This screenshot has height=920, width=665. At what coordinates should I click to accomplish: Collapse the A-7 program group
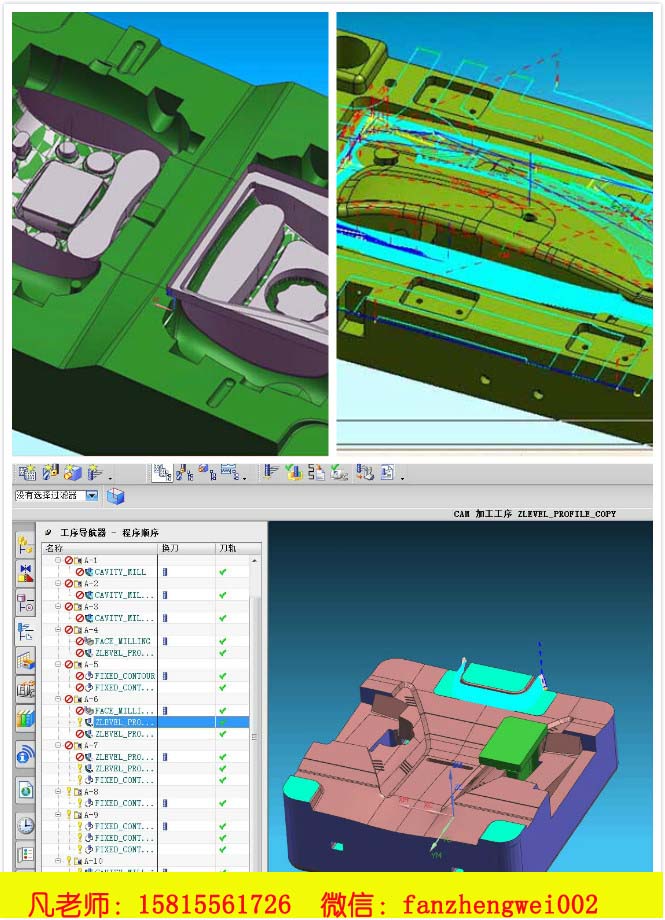click(x=58, y=745)
